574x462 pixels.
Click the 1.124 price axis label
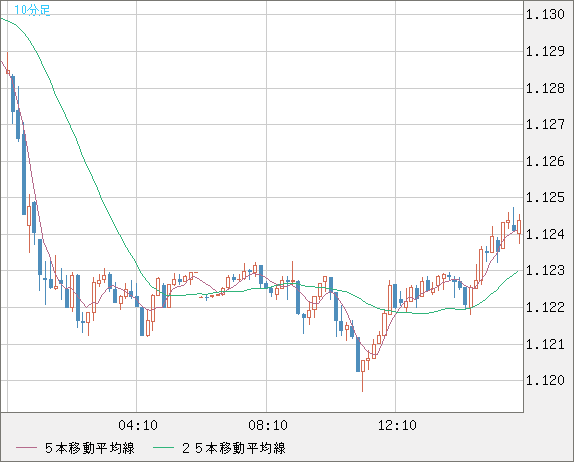[545, 234]
